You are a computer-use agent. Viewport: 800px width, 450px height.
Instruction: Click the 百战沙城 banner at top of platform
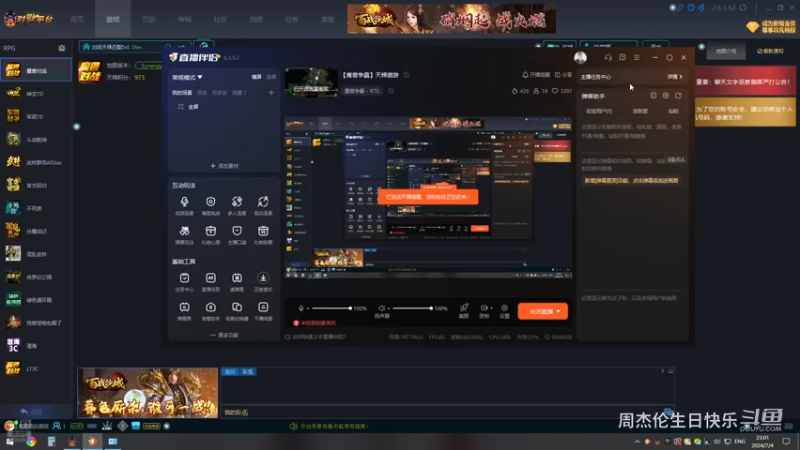coord(452,19)
